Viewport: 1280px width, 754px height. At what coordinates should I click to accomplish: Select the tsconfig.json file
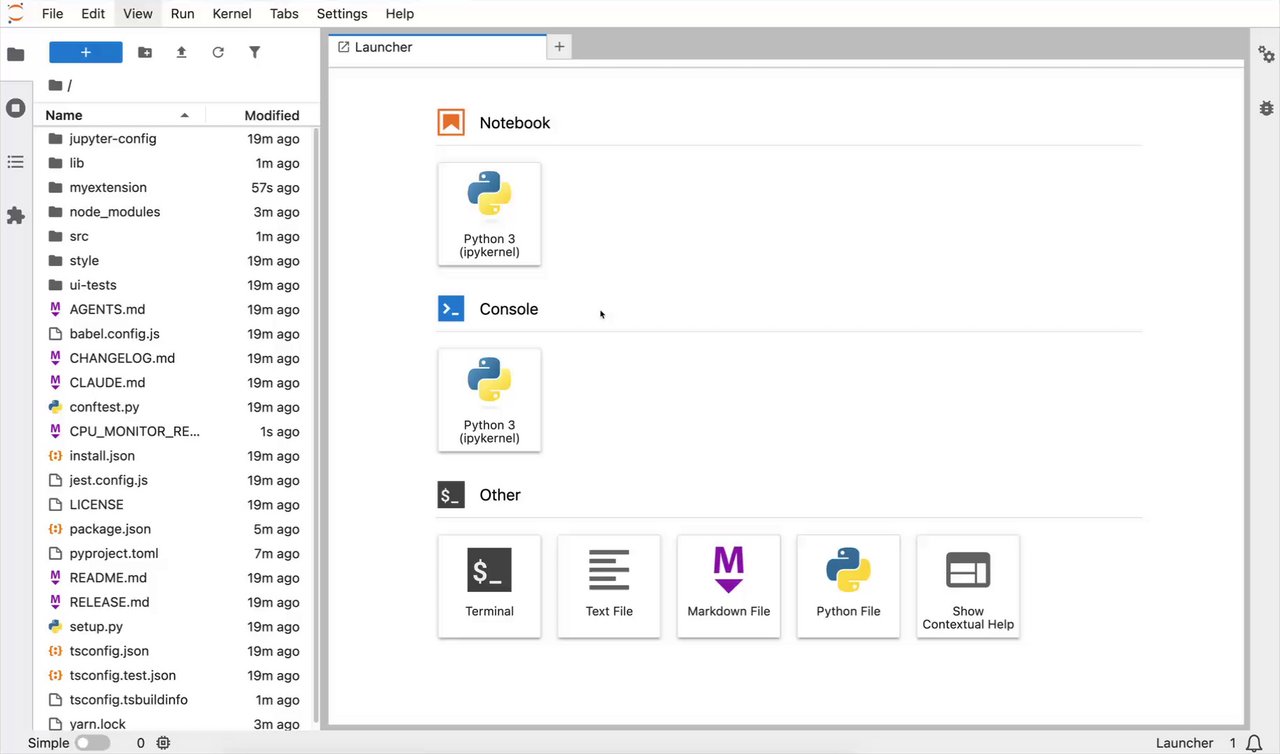point(174,651)
